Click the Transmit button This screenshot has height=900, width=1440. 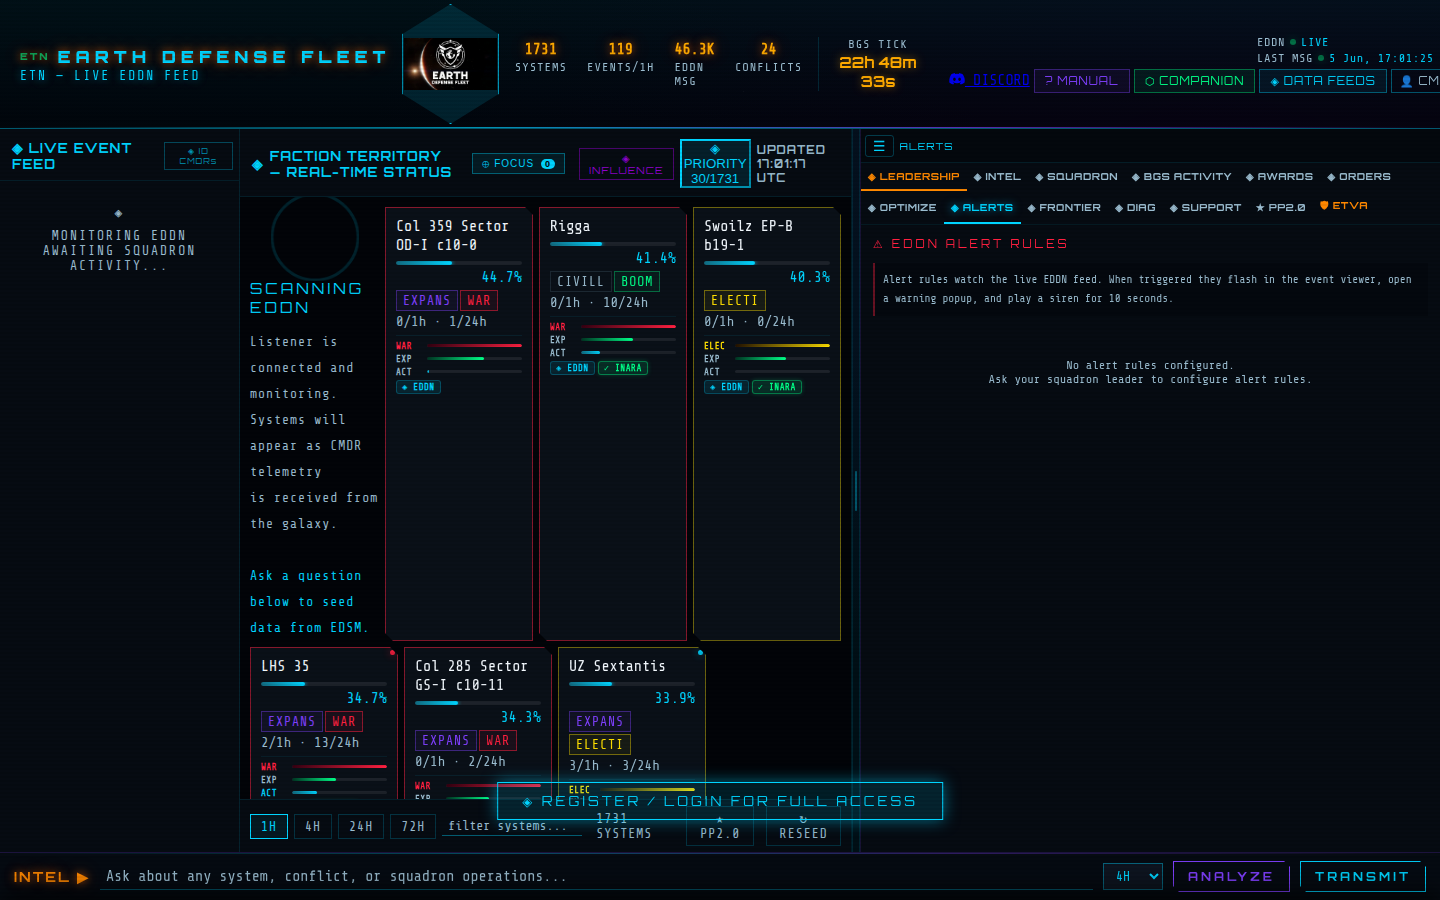1362,876
